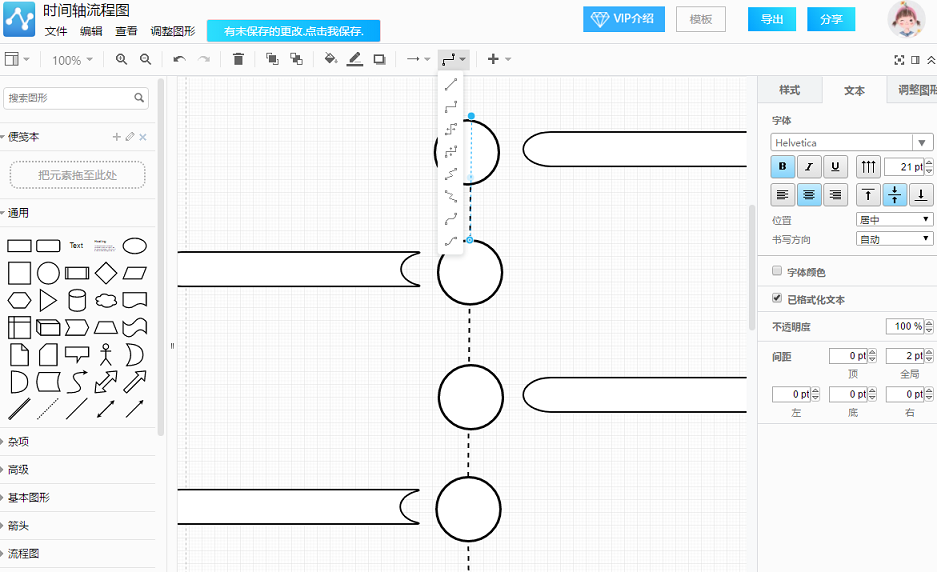This screenshot has height=572, width=937.
Task: Expand the 流程图 shapes section
Action: (24, 553)
